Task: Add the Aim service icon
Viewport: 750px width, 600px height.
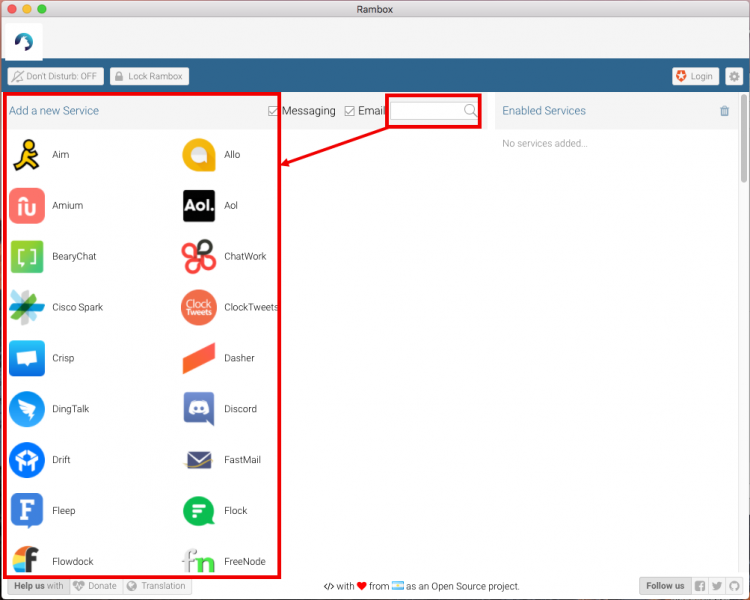Action: pos(26,155)
